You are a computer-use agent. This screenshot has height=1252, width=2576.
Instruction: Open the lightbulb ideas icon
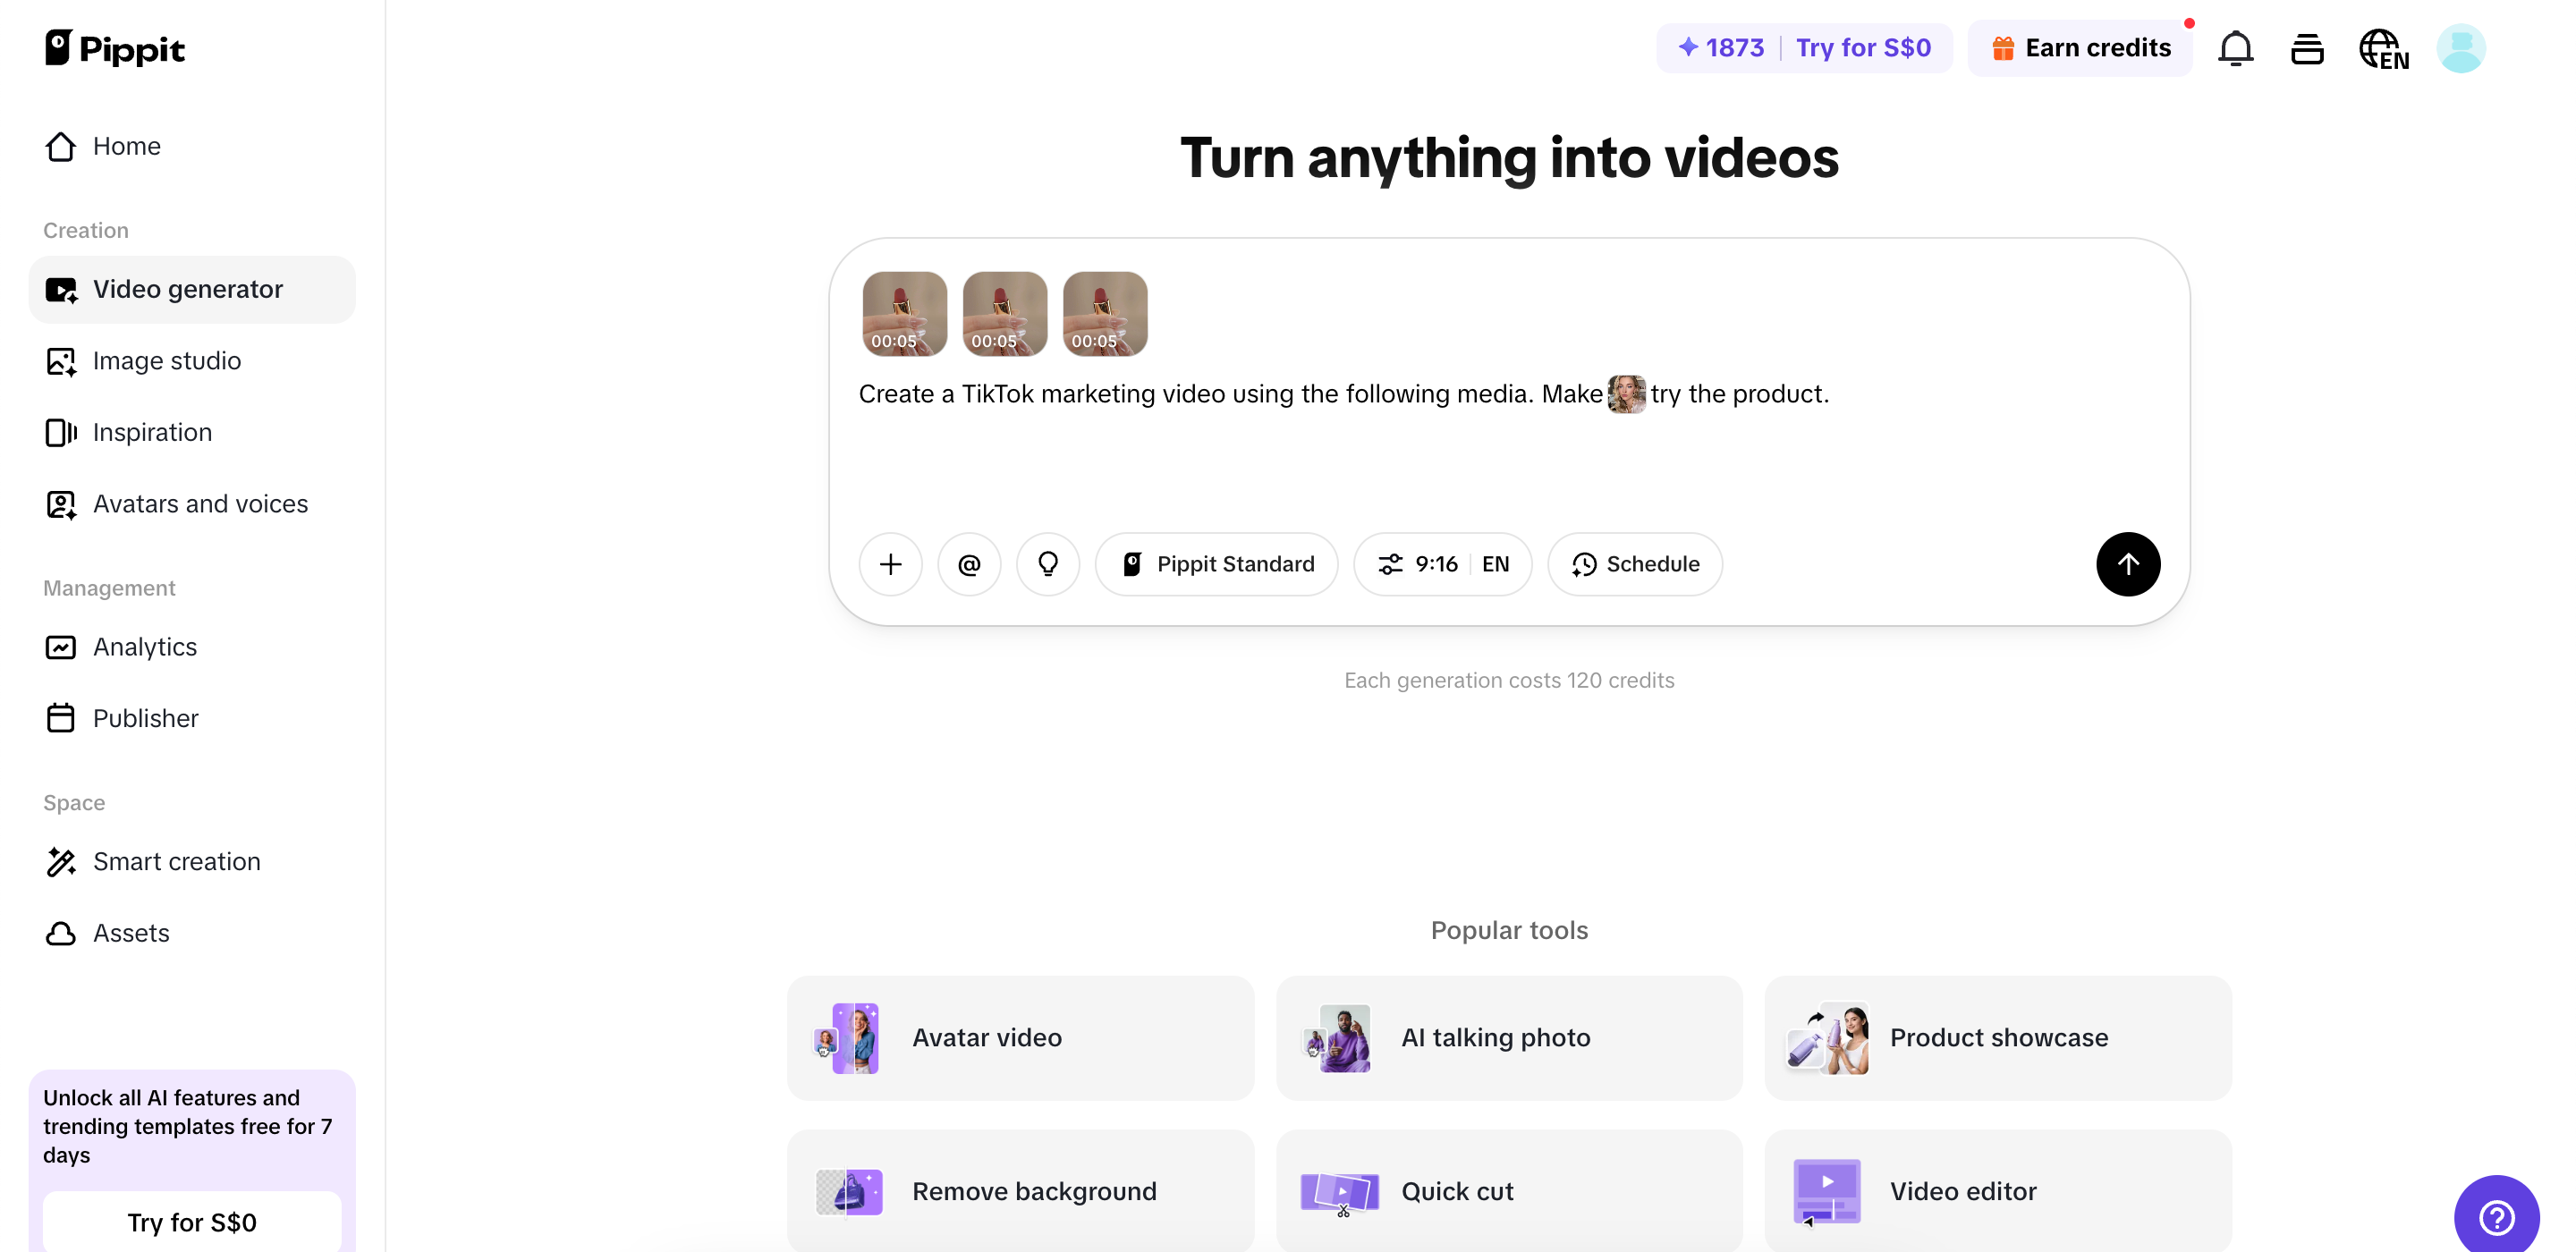pyautogui.click(x=1048, y=564)
